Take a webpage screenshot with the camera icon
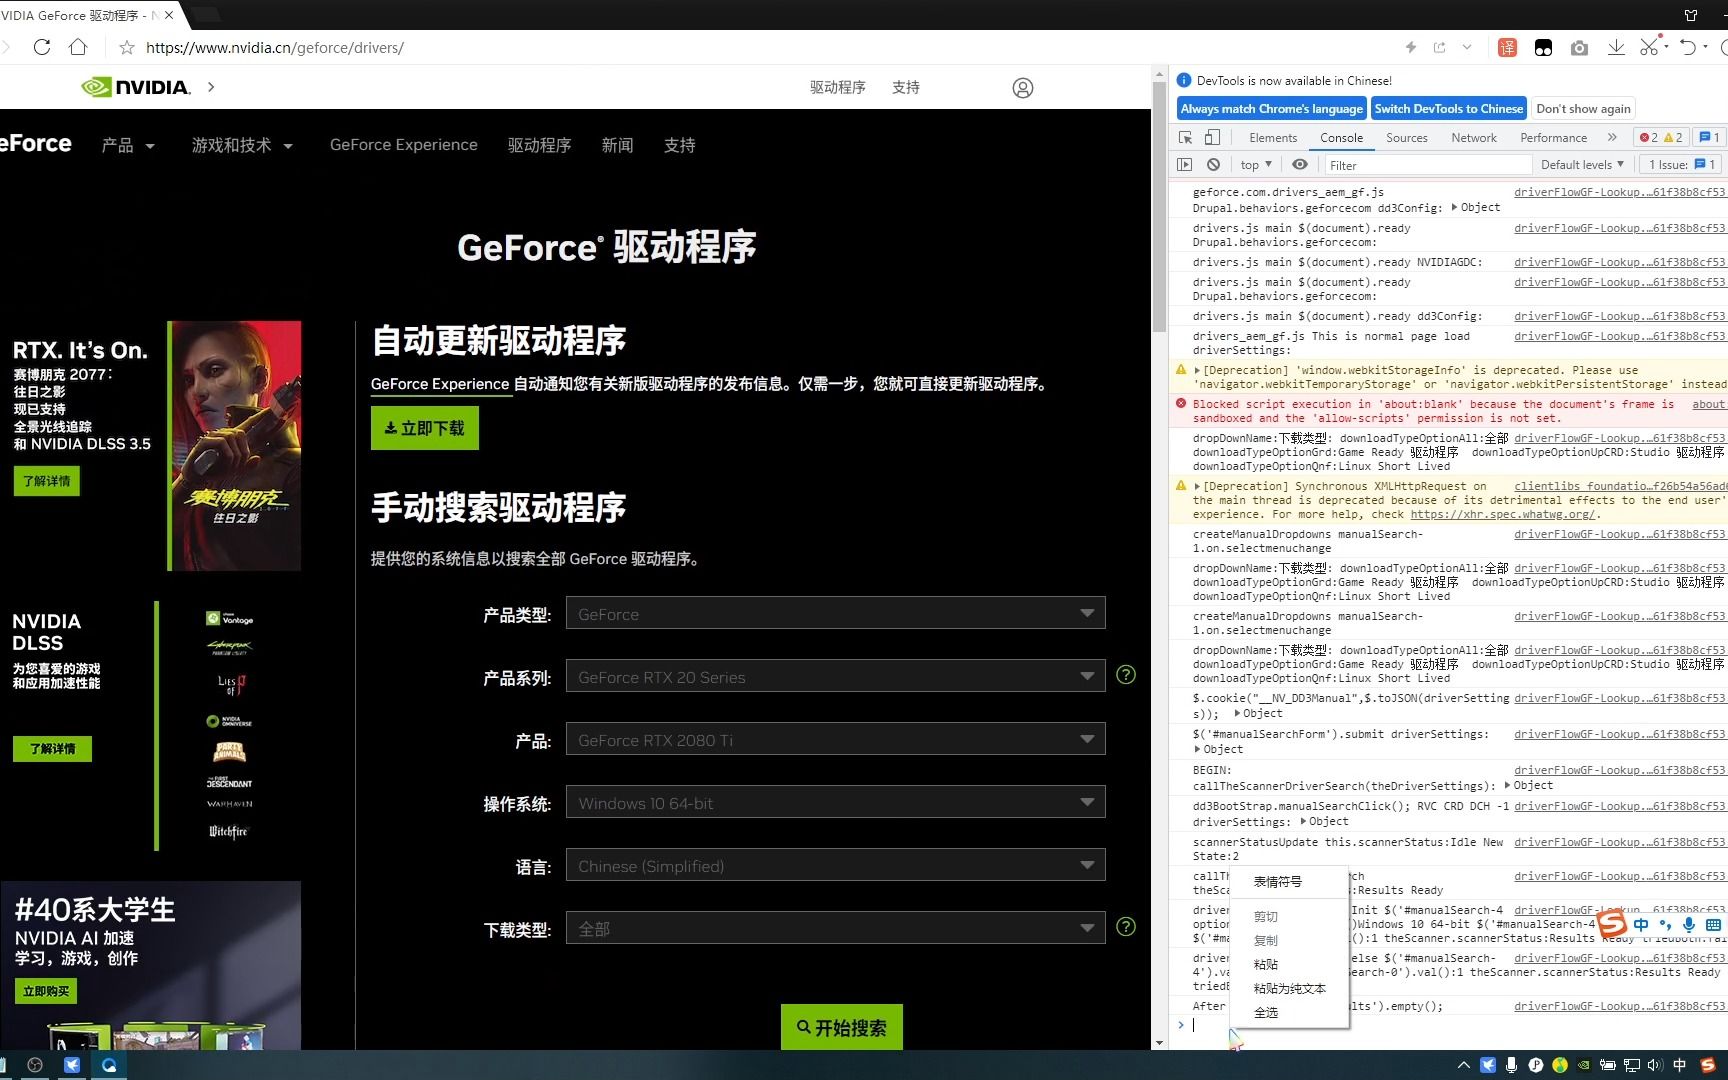 click(1580, 47)
